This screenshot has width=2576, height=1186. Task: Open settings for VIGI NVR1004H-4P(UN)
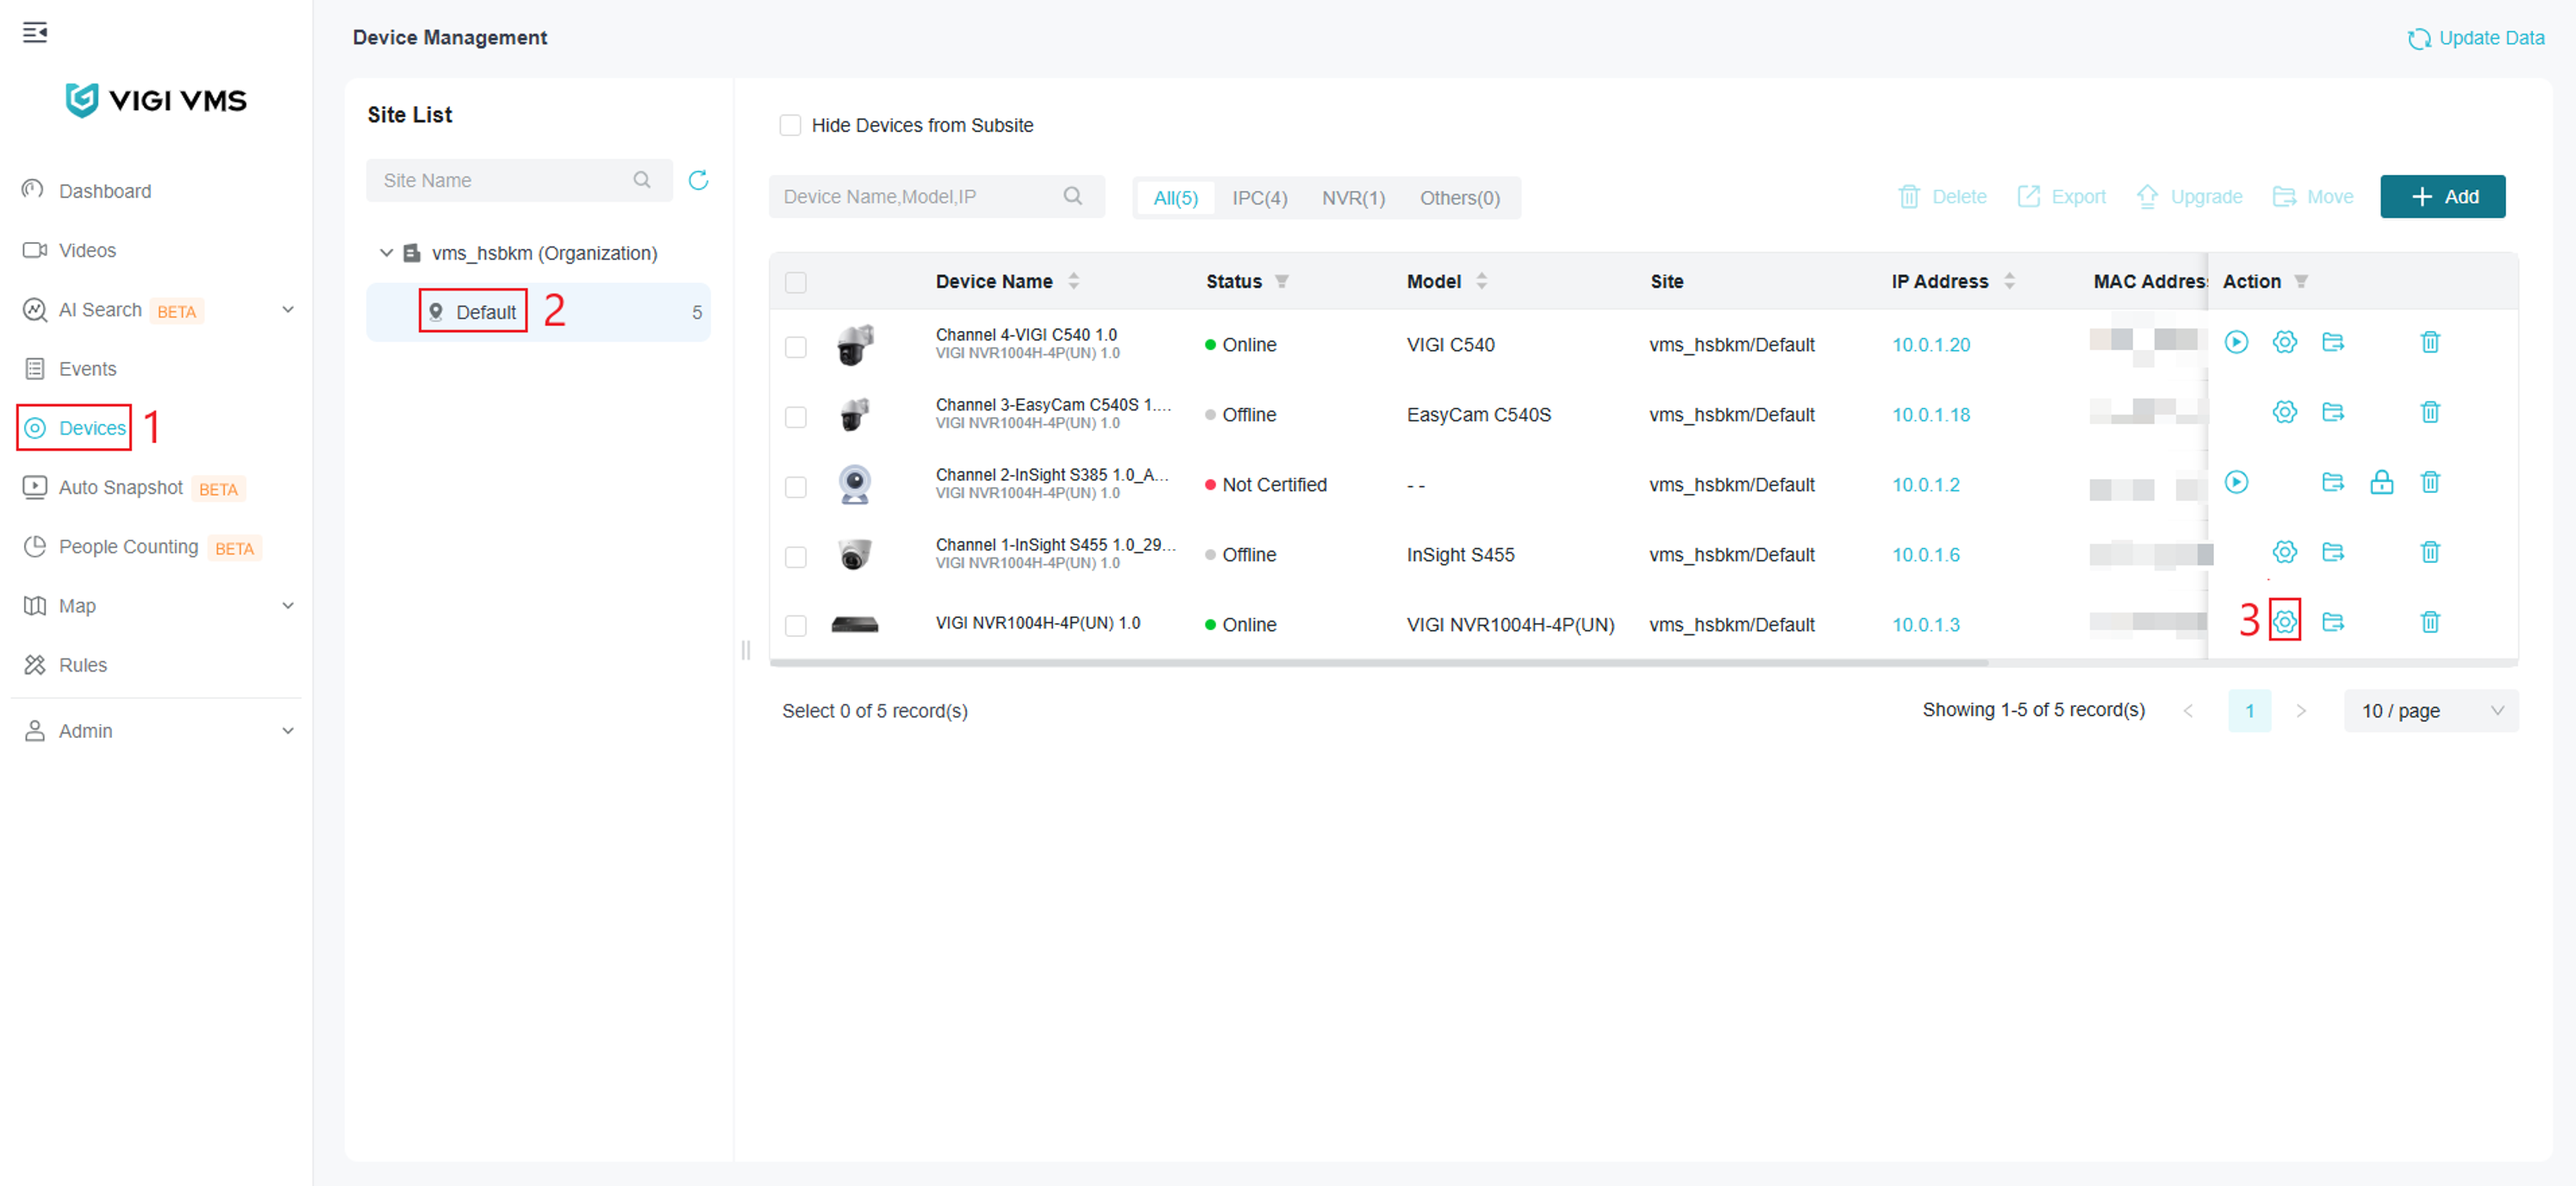[x=2284, y=622]
